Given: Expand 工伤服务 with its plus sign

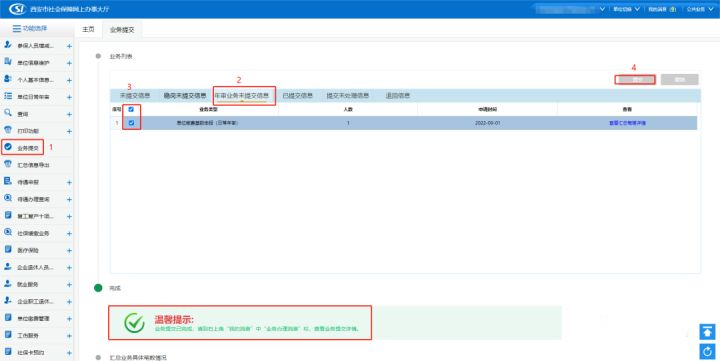Looking at the screenshot, I should 69,335.
